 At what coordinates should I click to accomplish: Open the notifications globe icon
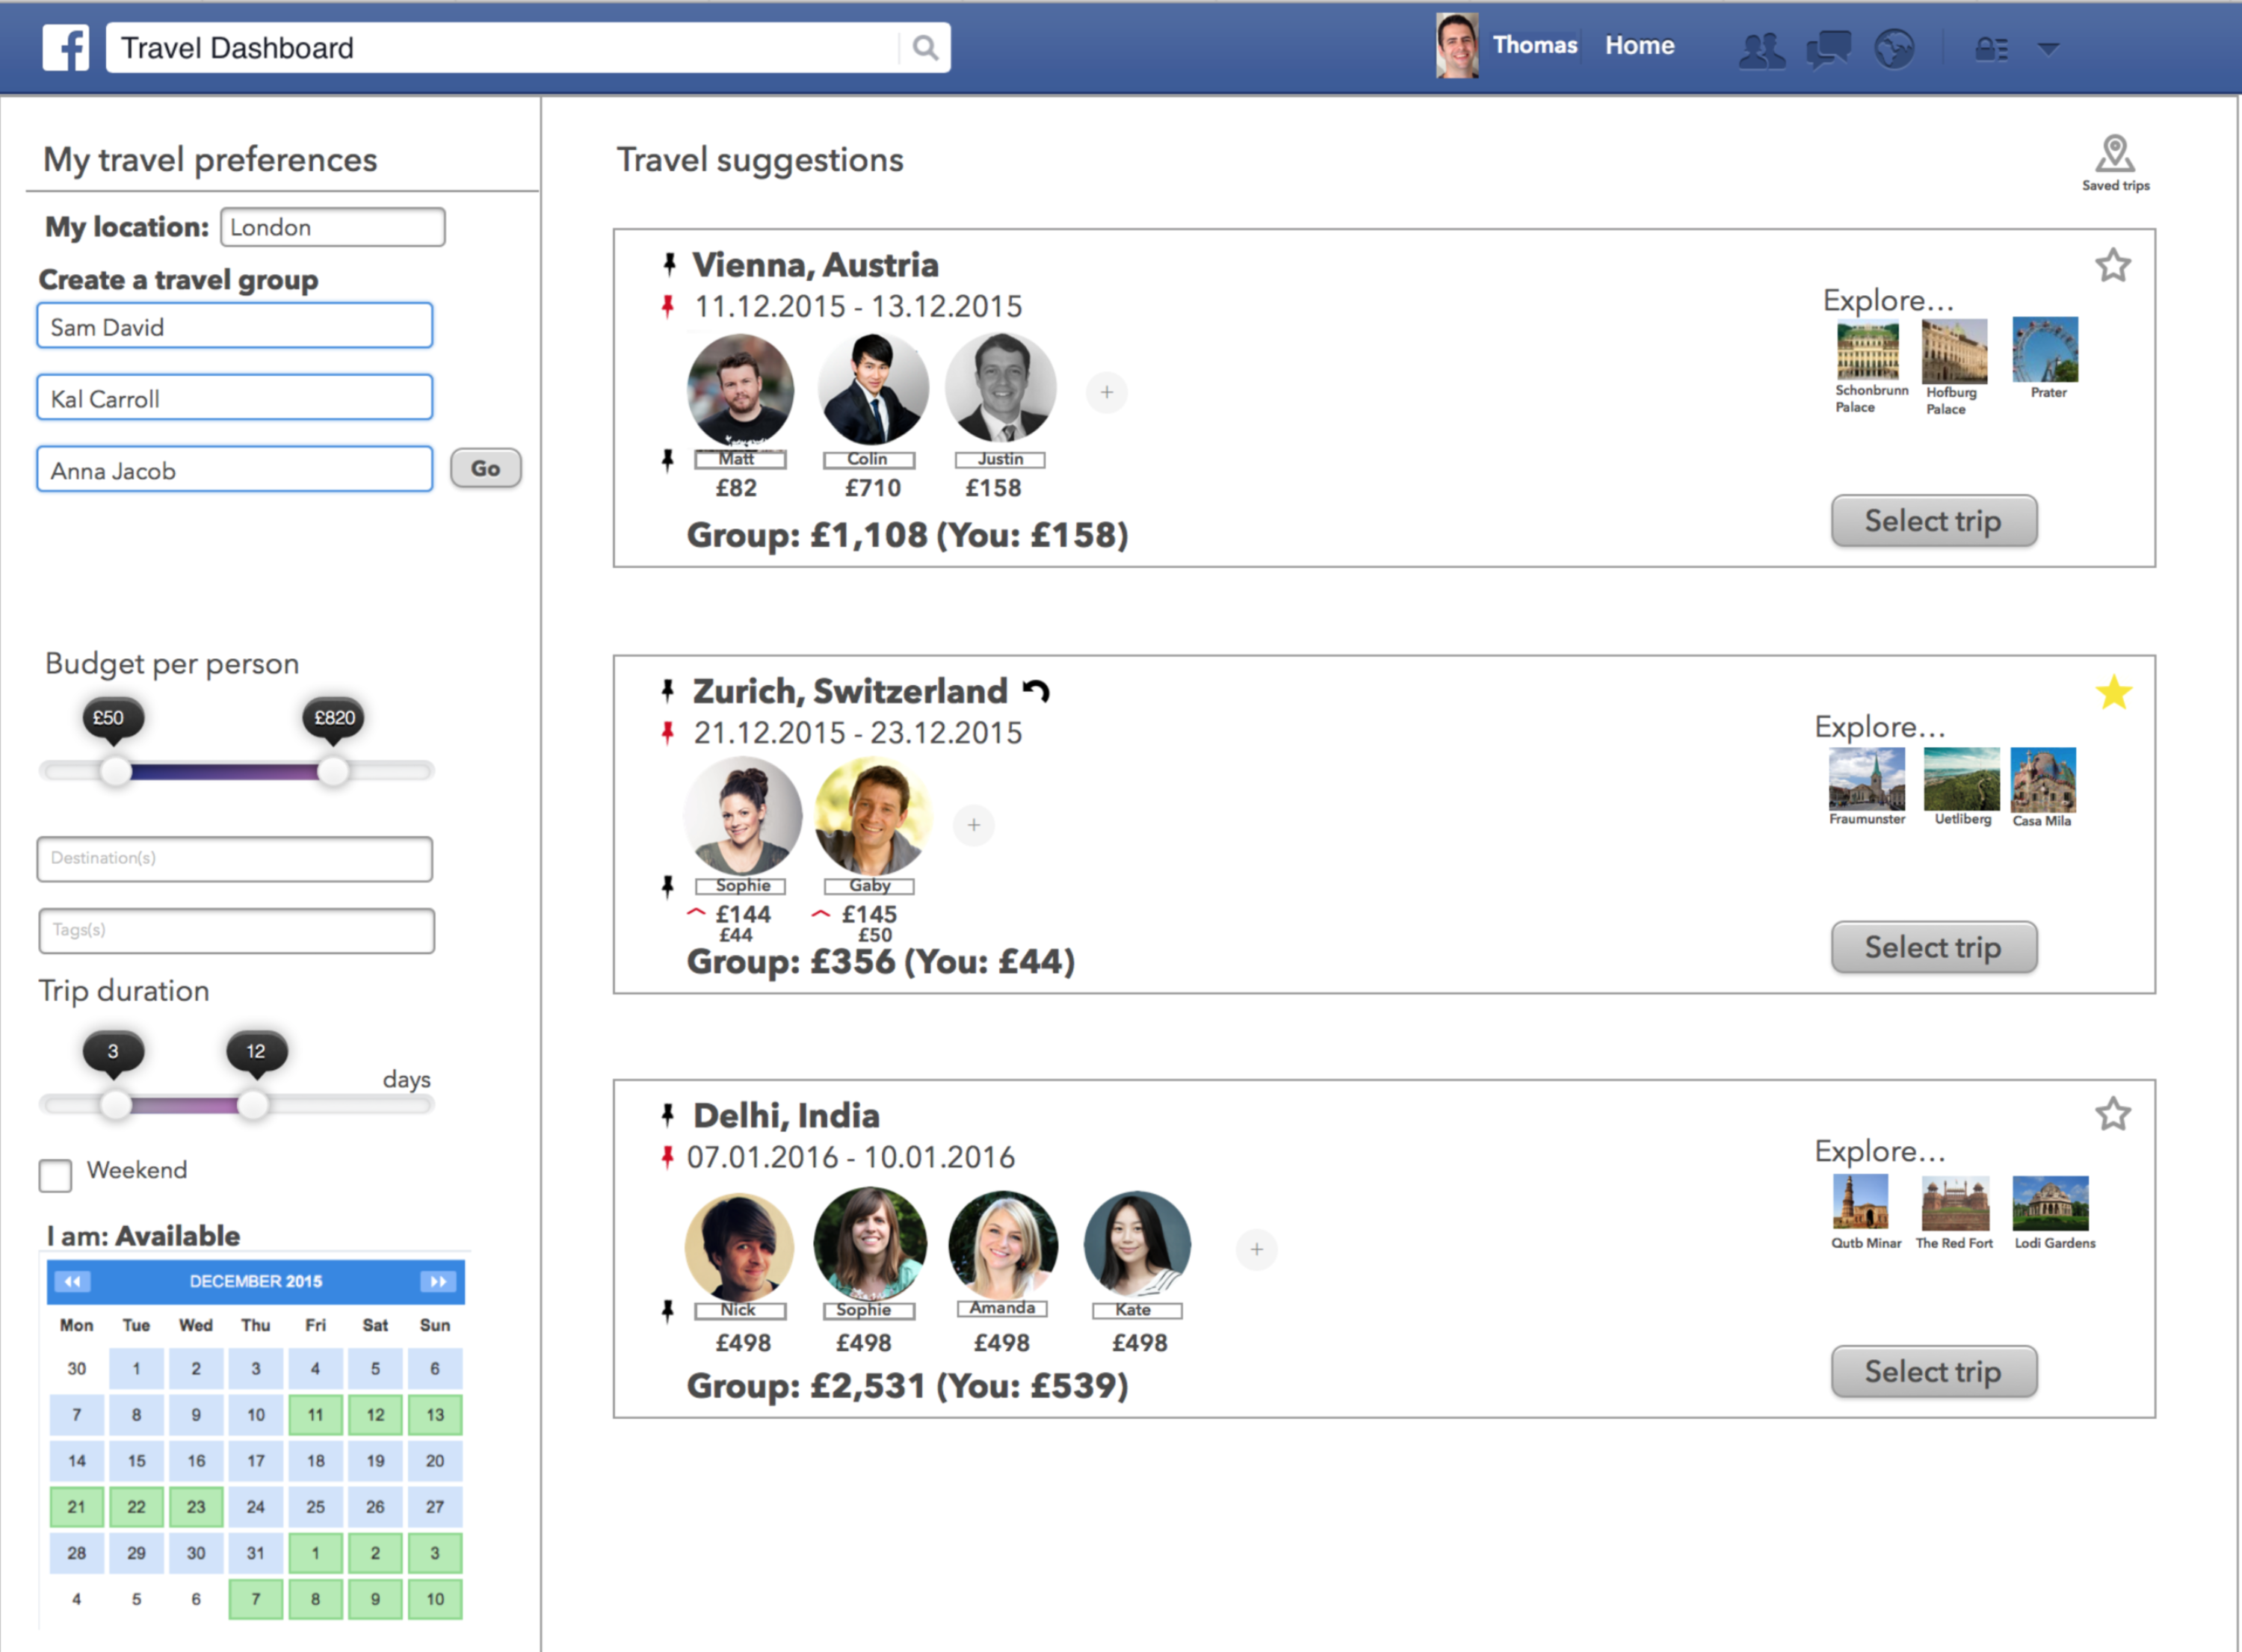tap(1894, 49)
